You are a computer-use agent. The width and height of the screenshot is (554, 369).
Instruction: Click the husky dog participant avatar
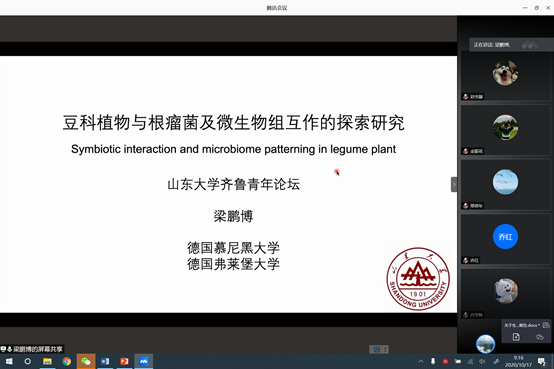coord(505,73)
